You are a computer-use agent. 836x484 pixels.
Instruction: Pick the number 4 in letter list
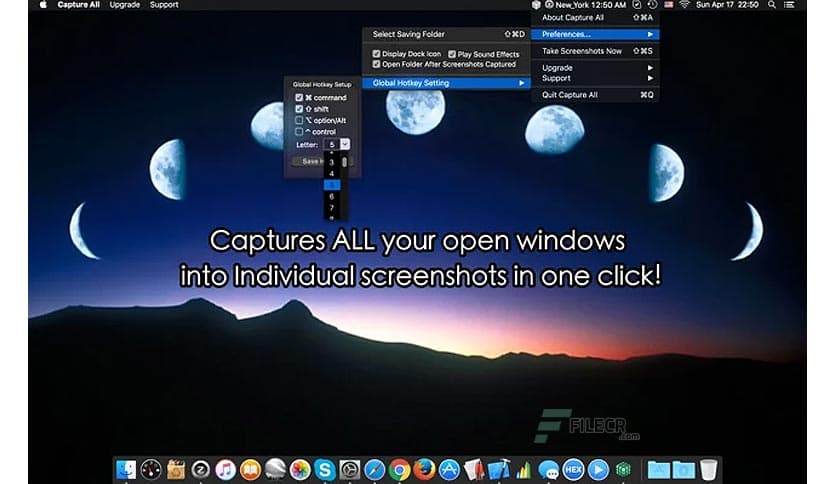332,173
